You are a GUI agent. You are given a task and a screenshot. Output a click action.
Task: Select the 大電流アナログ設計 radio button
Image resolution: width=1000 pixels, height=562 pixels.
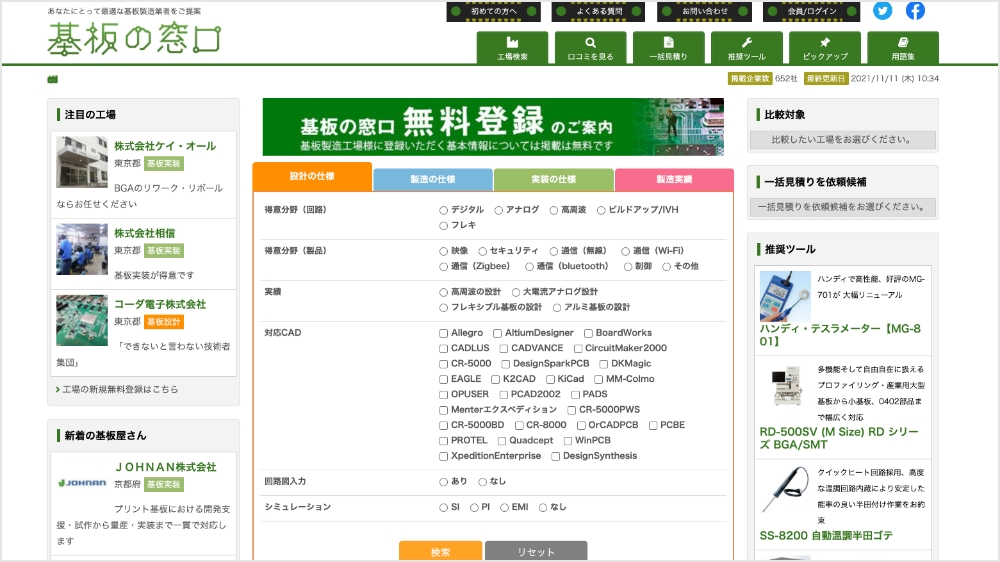(x=515, y=292)
